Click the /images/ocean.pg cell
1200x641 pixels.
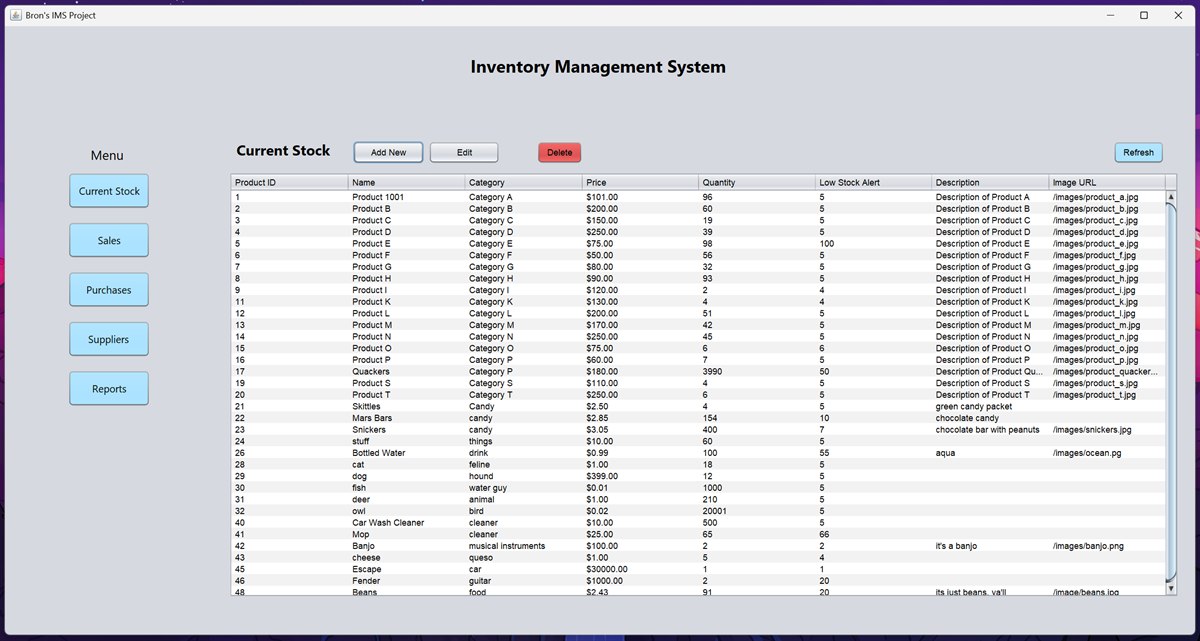click(x=1107, y=453)
